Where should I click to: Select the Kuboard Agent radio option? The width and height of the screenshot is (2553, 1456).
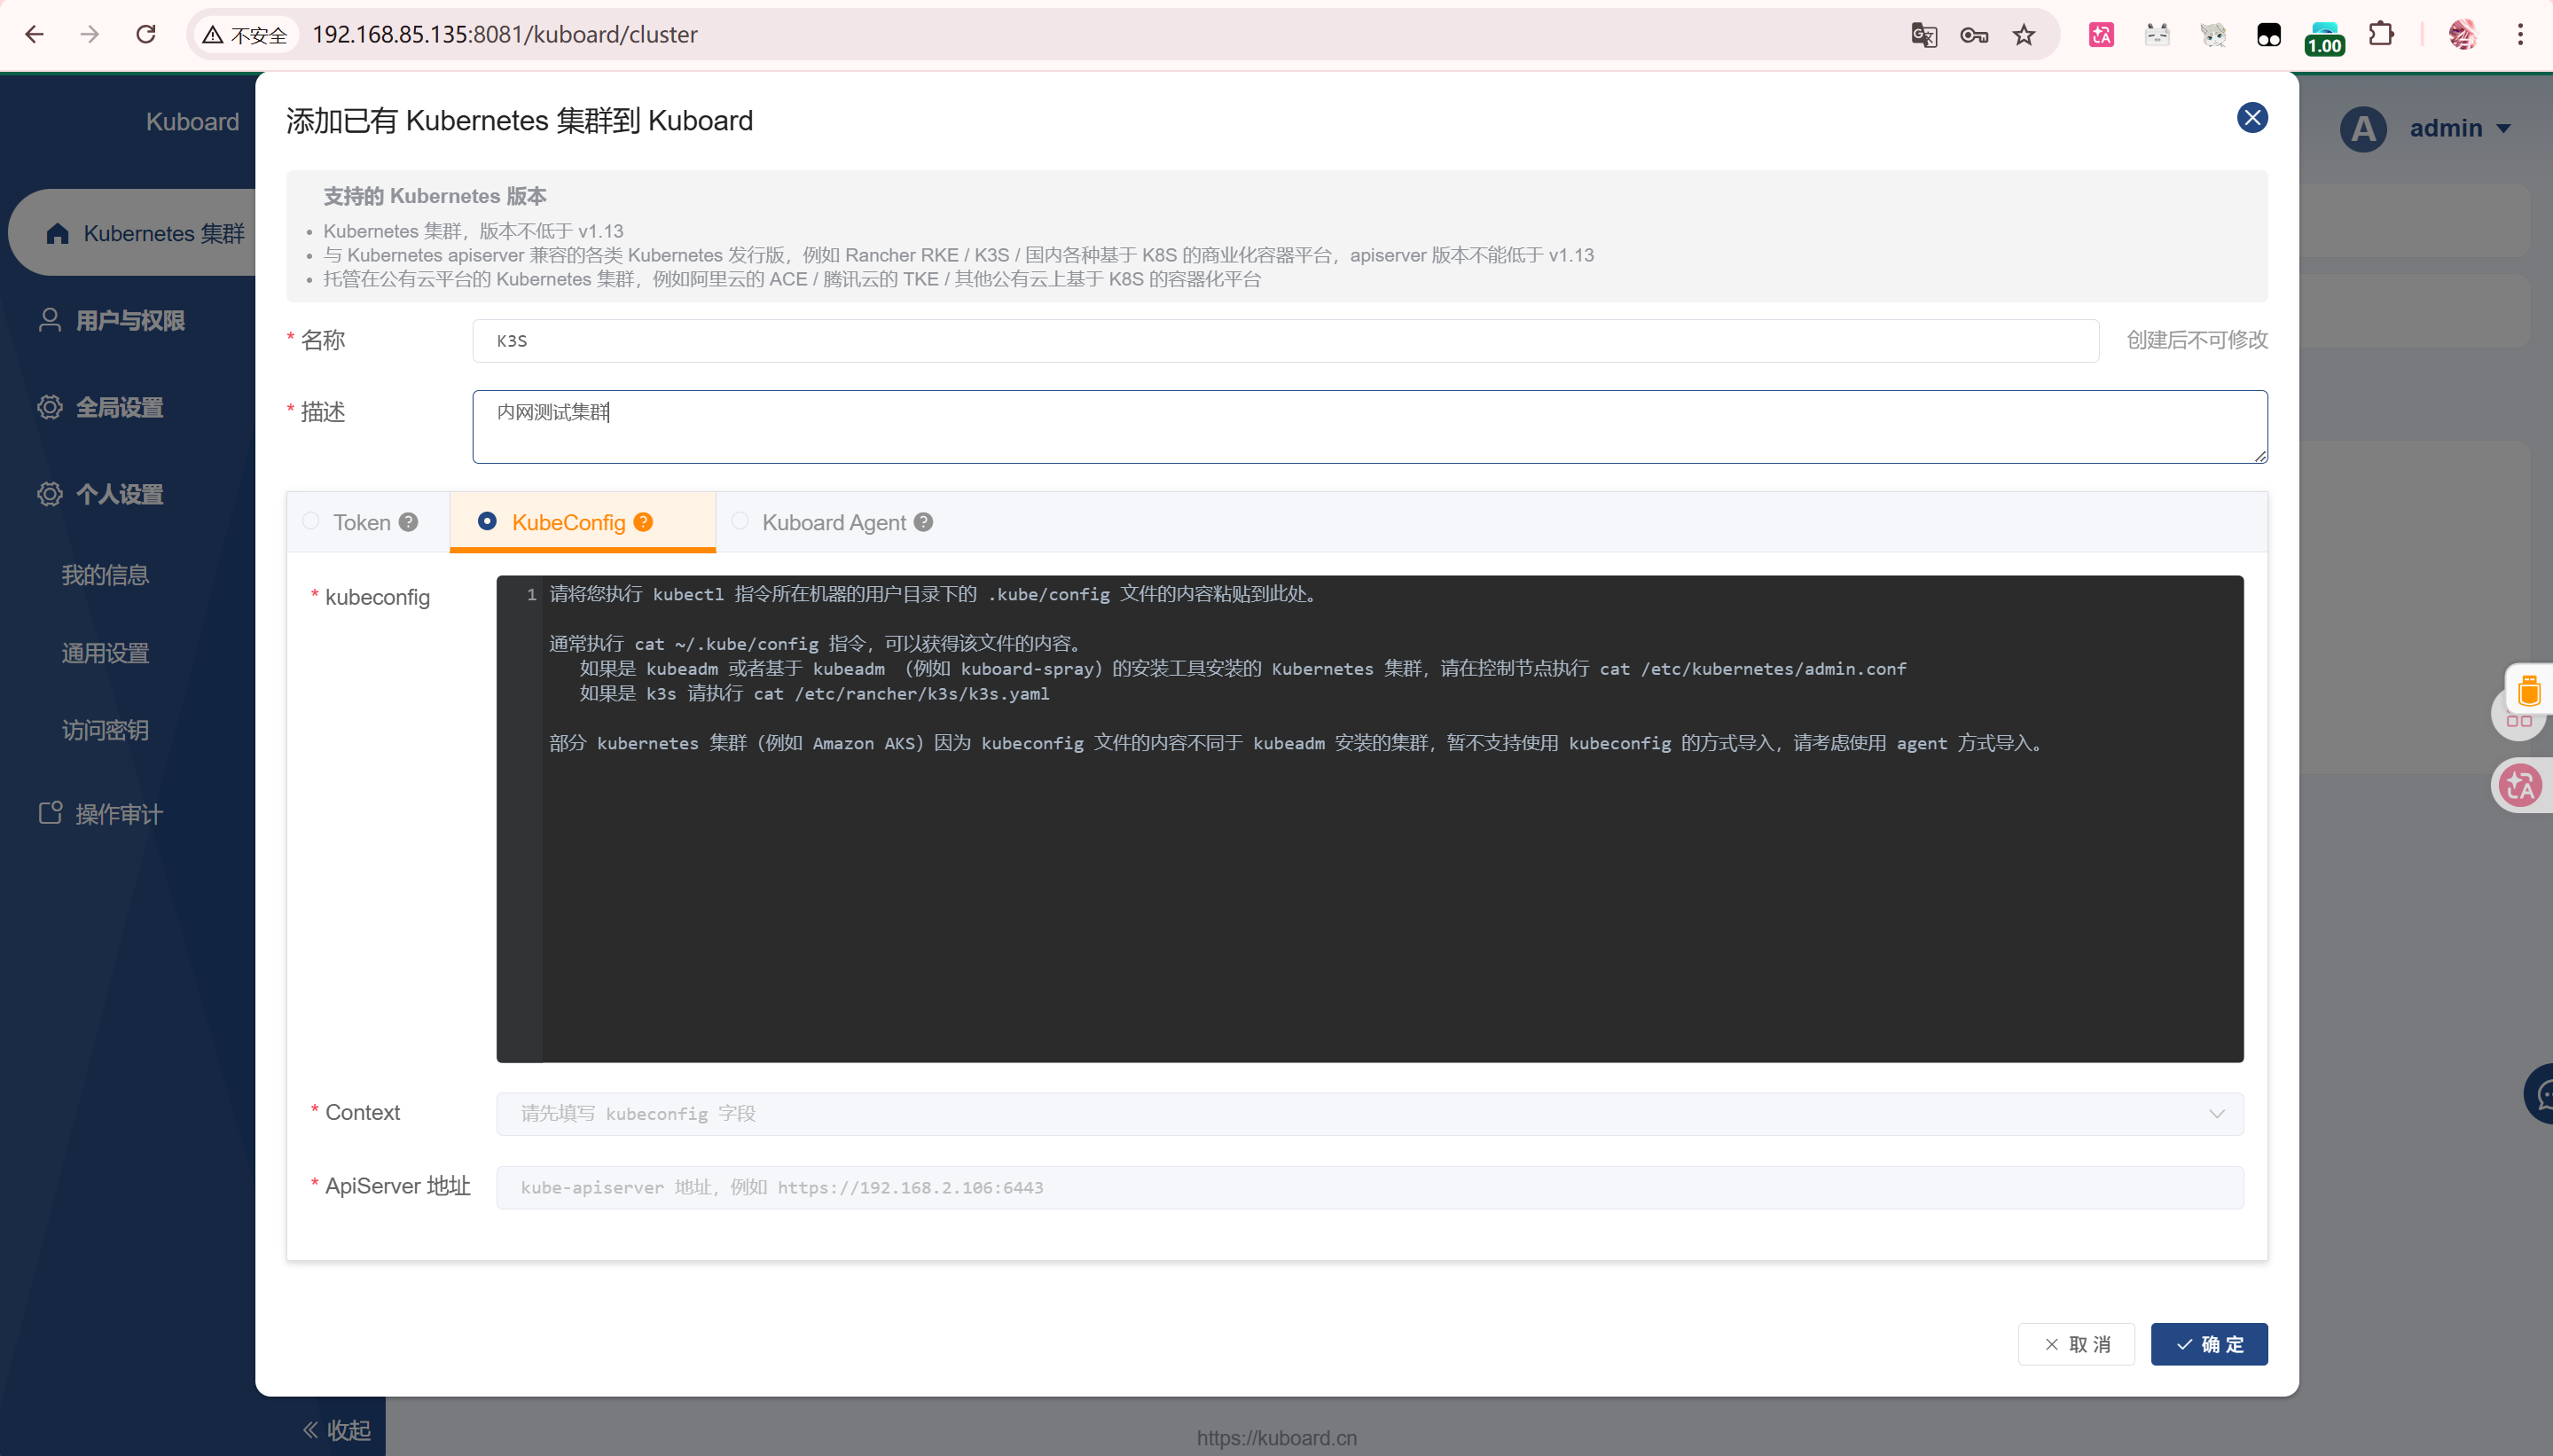[740, 521]
